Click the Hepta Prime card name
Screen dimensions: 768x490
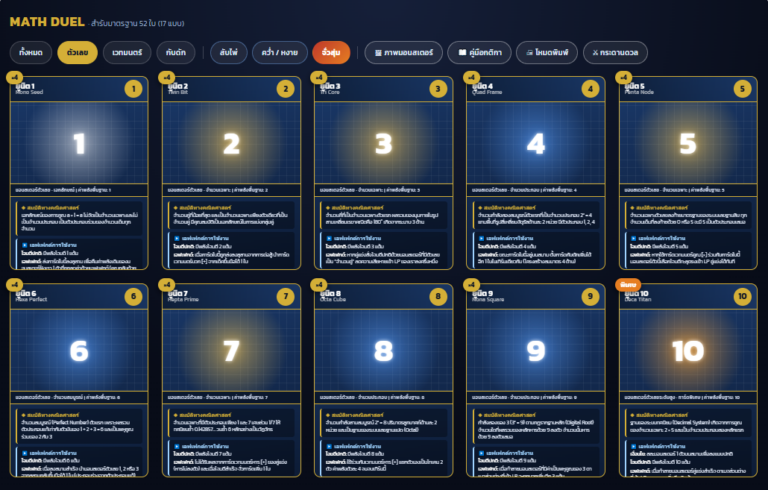183,299
